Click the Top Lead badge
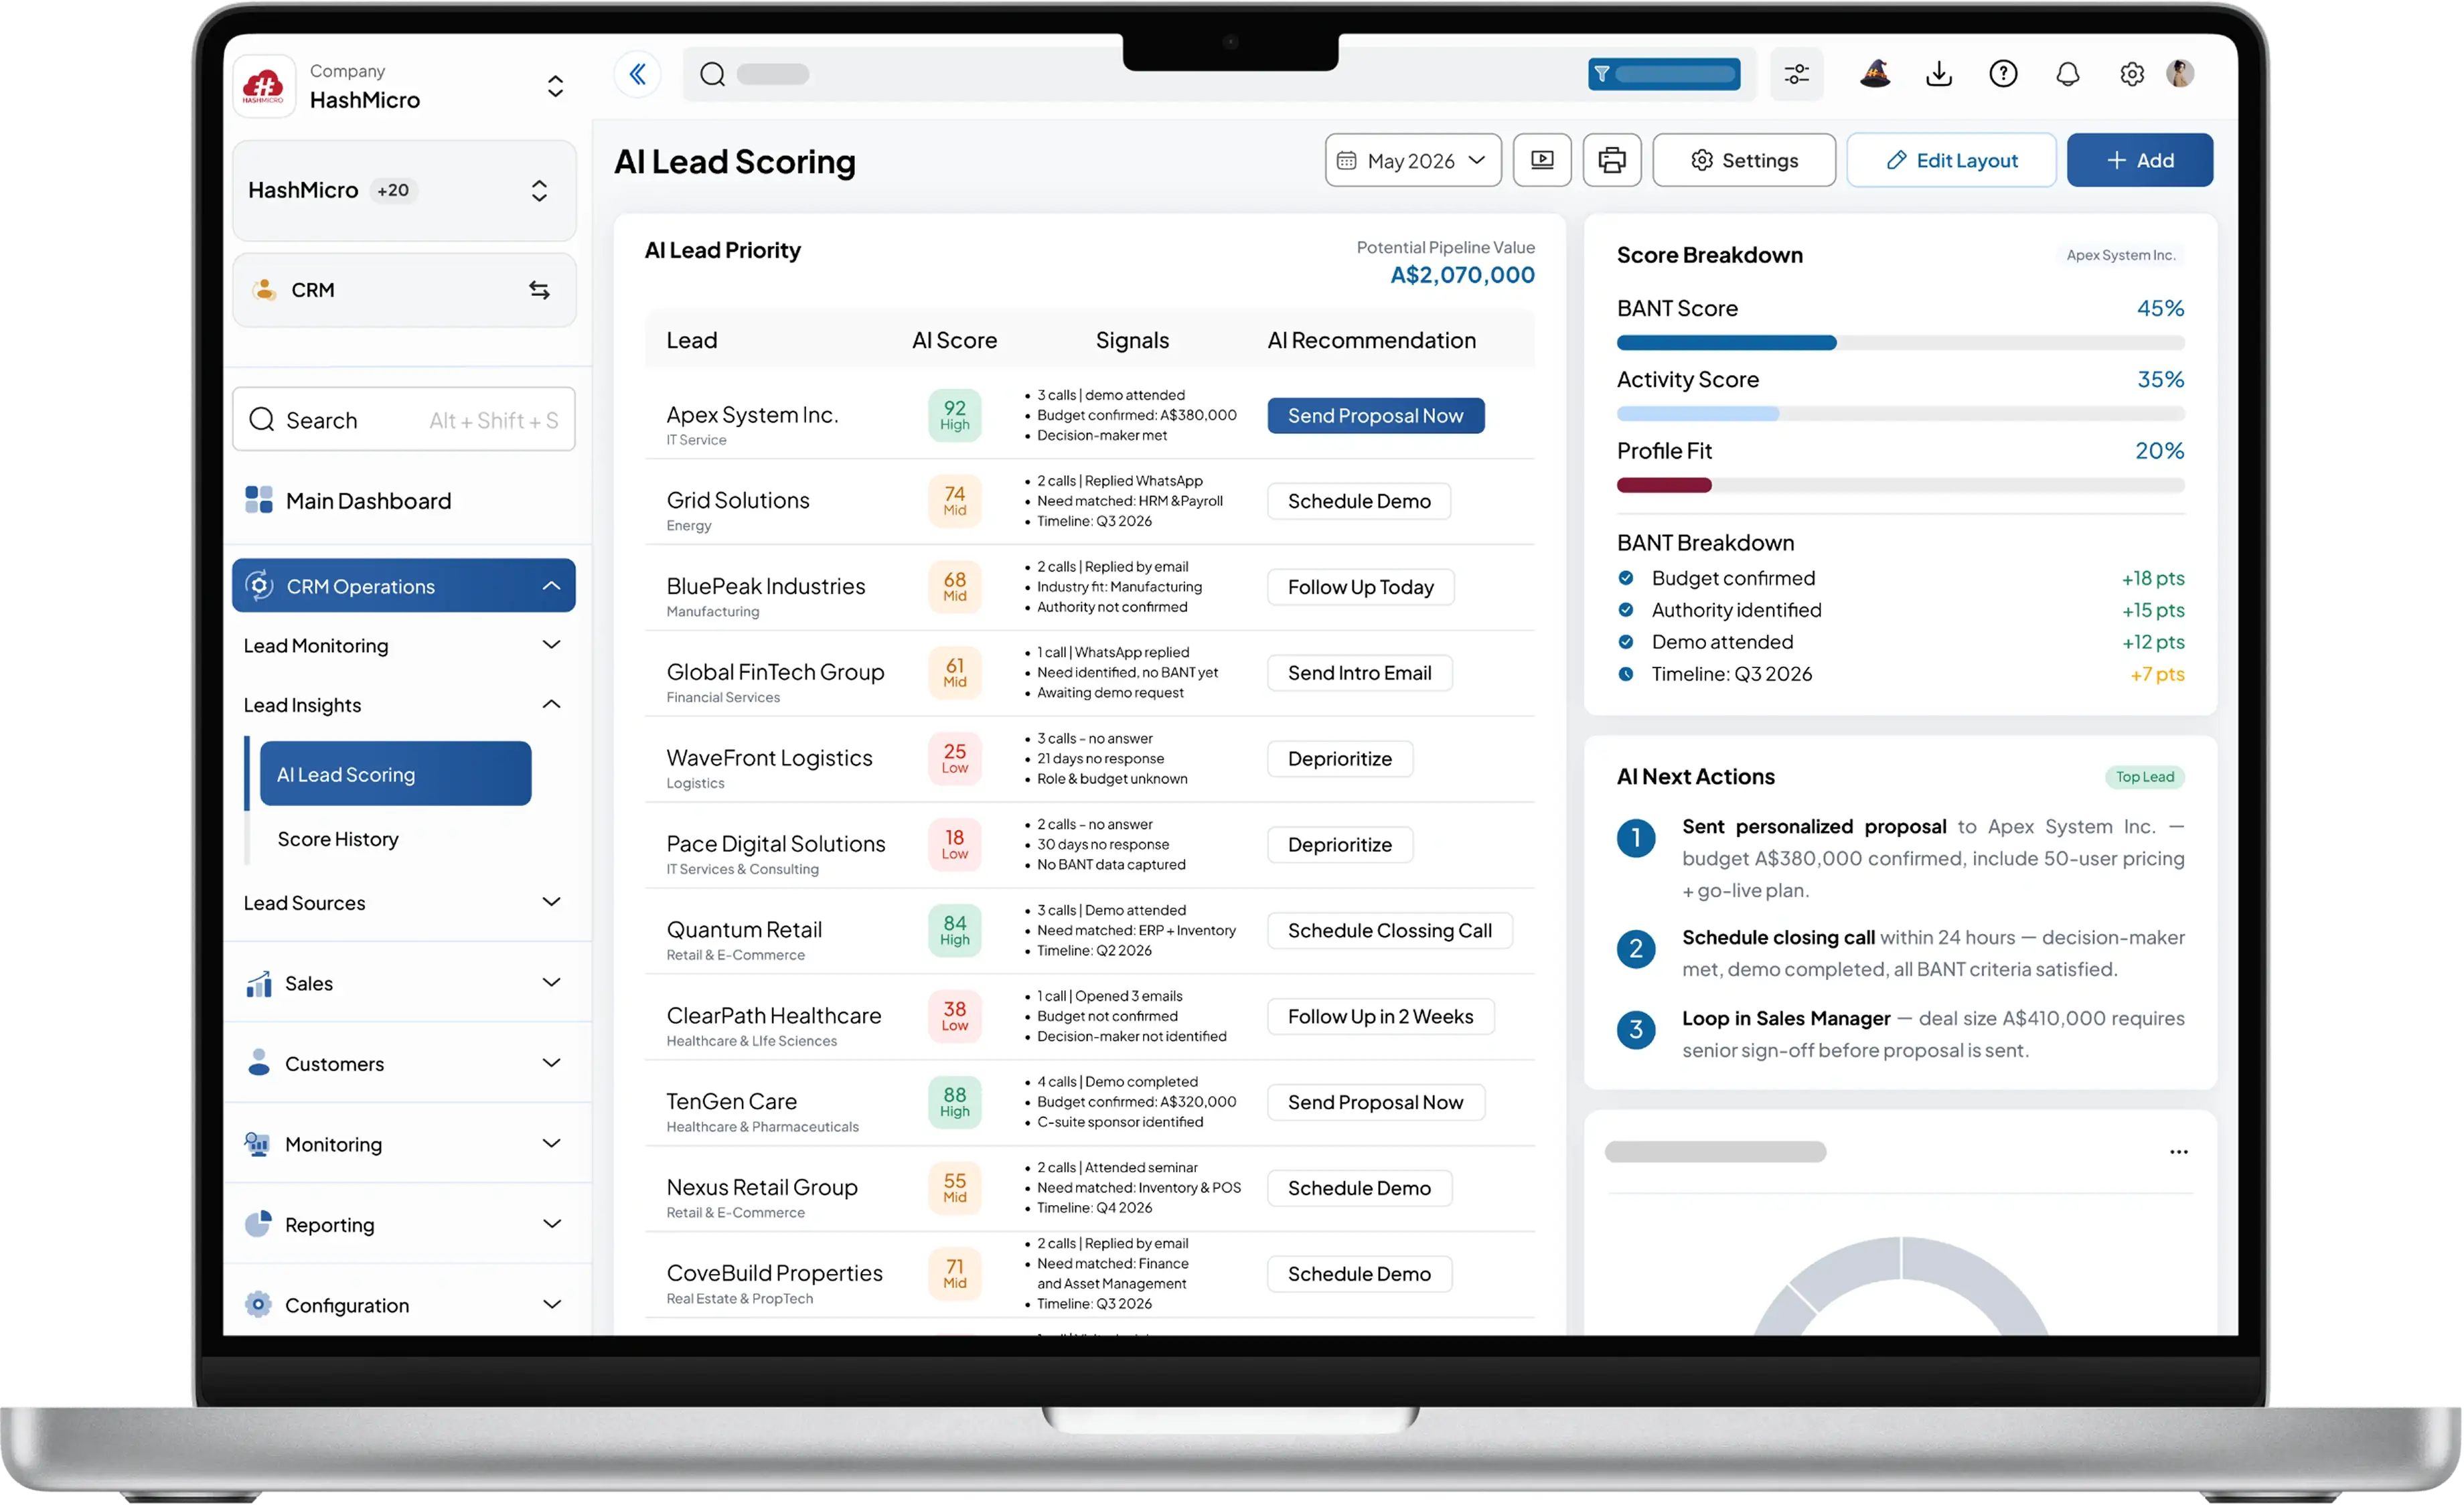This screenshot has height=1505, width=2464. tap(2145, 778)
